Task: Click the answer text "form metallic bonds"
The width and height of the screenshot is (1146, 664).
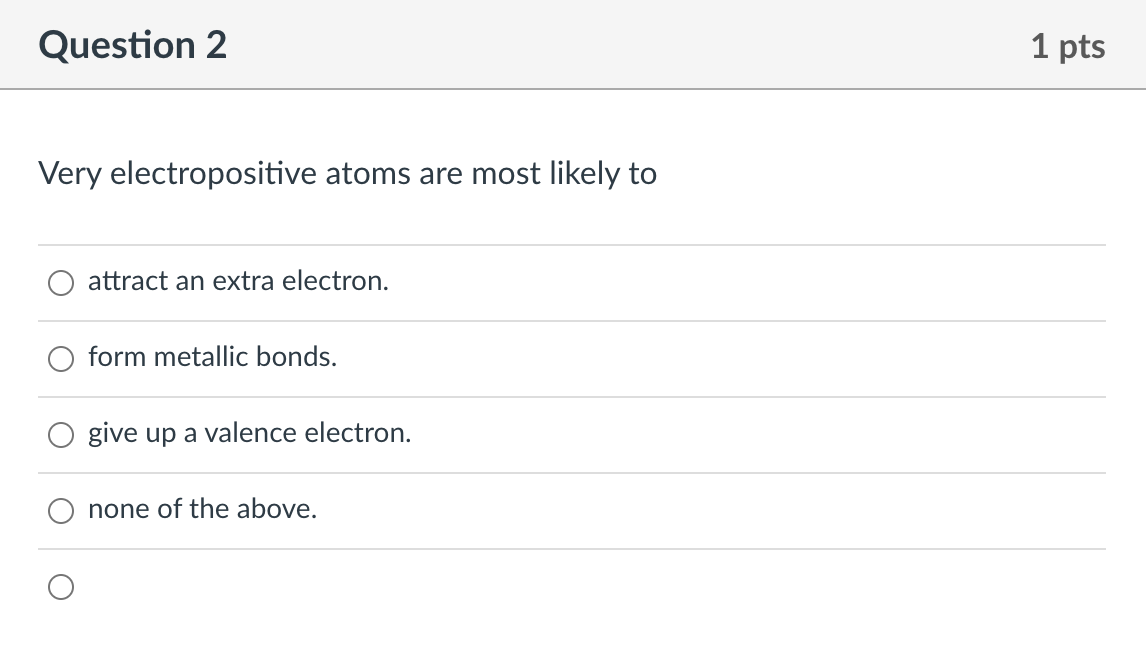Action: 212,357
